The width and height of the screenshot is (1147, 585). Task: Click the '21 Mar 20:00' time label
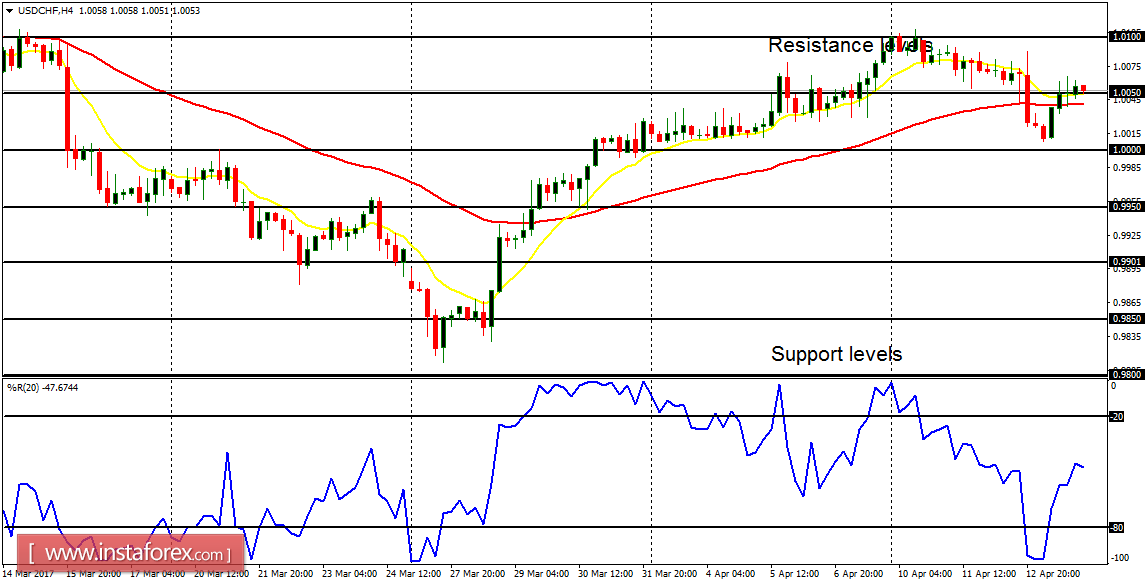click(x=287, y=573)
